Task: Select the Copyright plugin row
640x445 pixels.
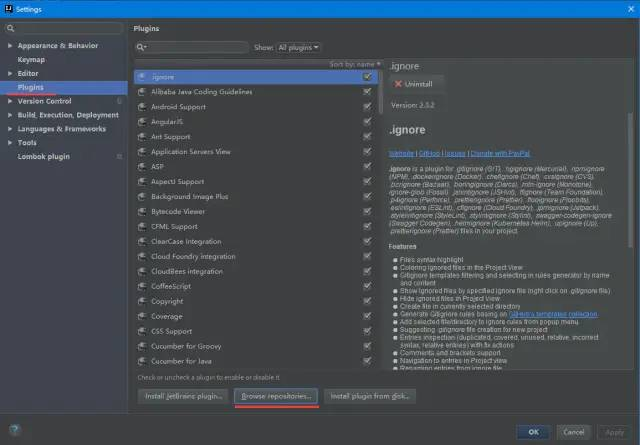Action: coord(256,301)
